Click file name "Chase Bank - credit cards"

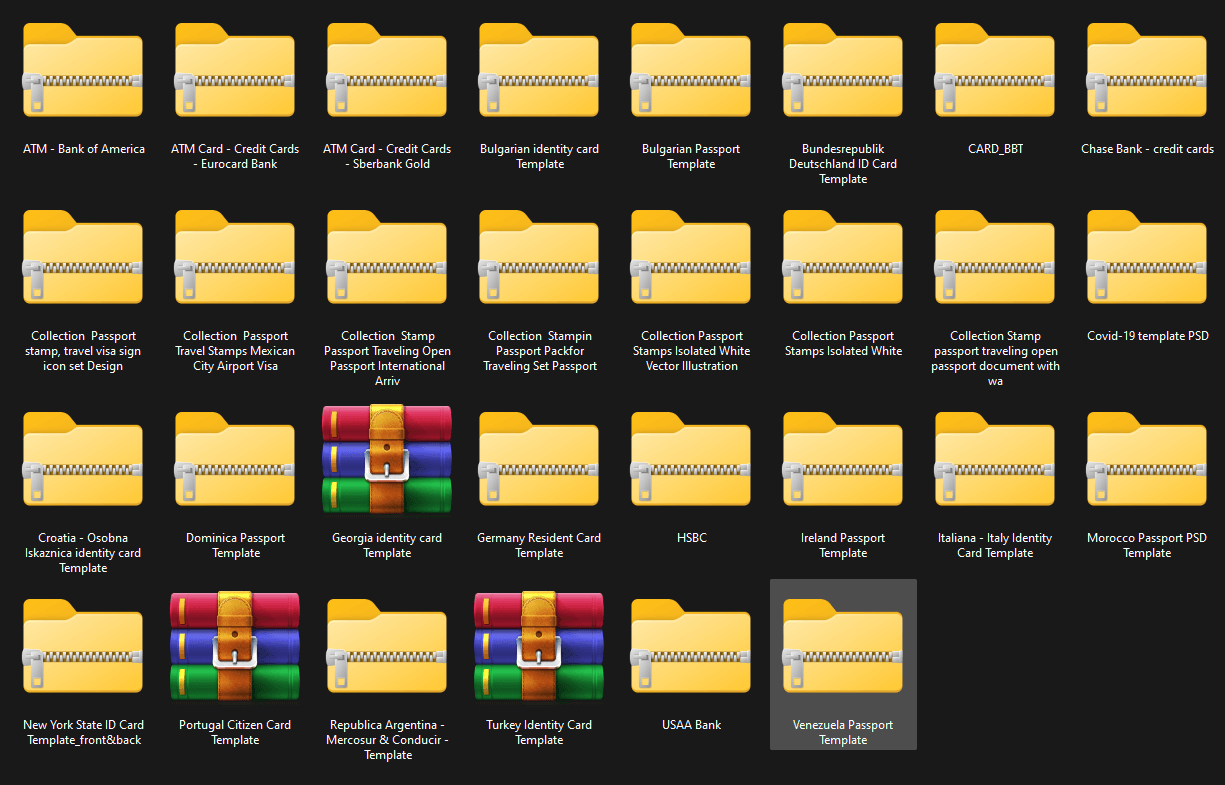click(x=1147, y=149)
